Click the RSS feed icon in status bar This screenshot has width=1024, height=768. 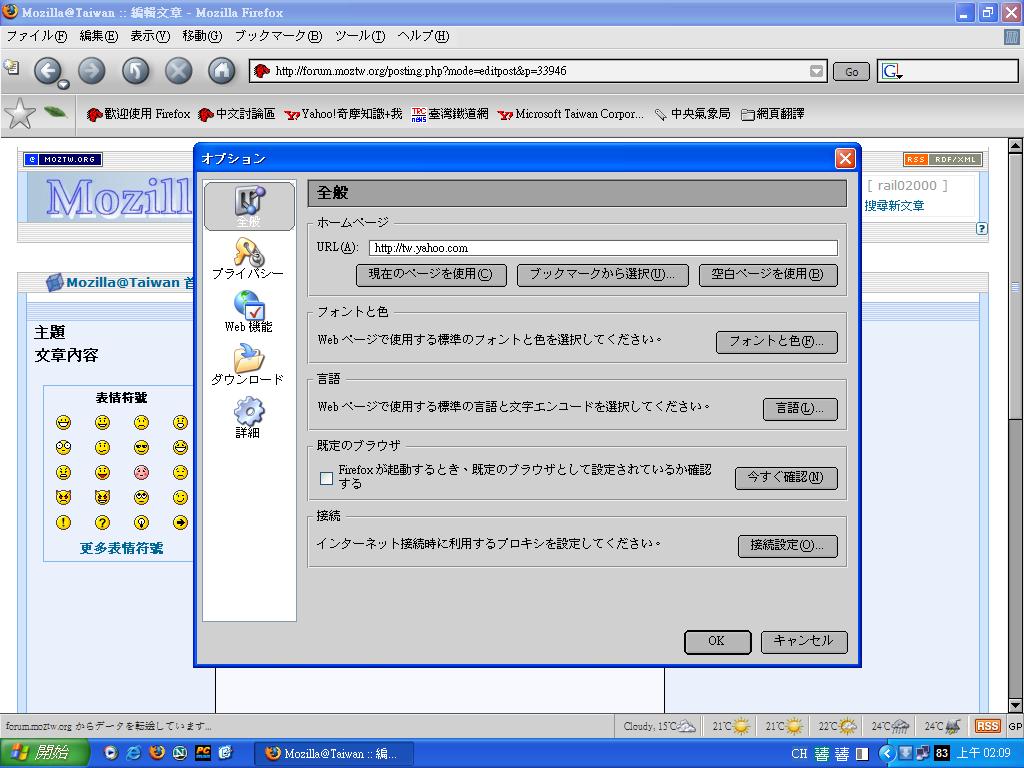[987, 726]
